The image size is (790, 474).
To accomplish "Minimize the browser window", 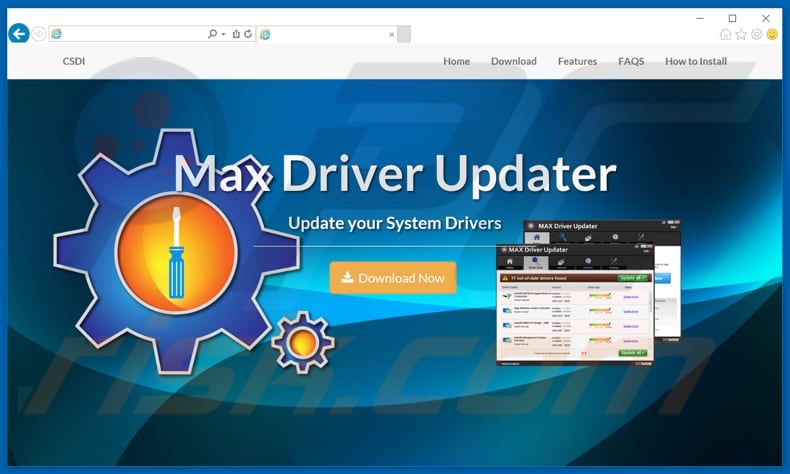I will pos(700,18).
